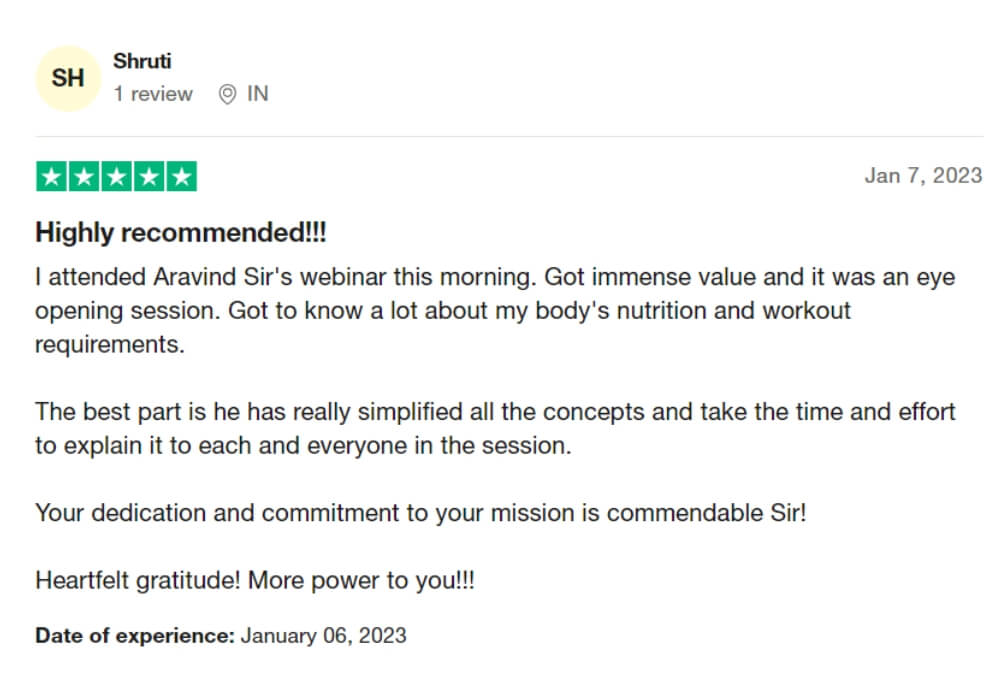Viewport: 1000px width, 700px height.
Task: Click the SH reviewer avatar circle
Action: pos(68,78)
